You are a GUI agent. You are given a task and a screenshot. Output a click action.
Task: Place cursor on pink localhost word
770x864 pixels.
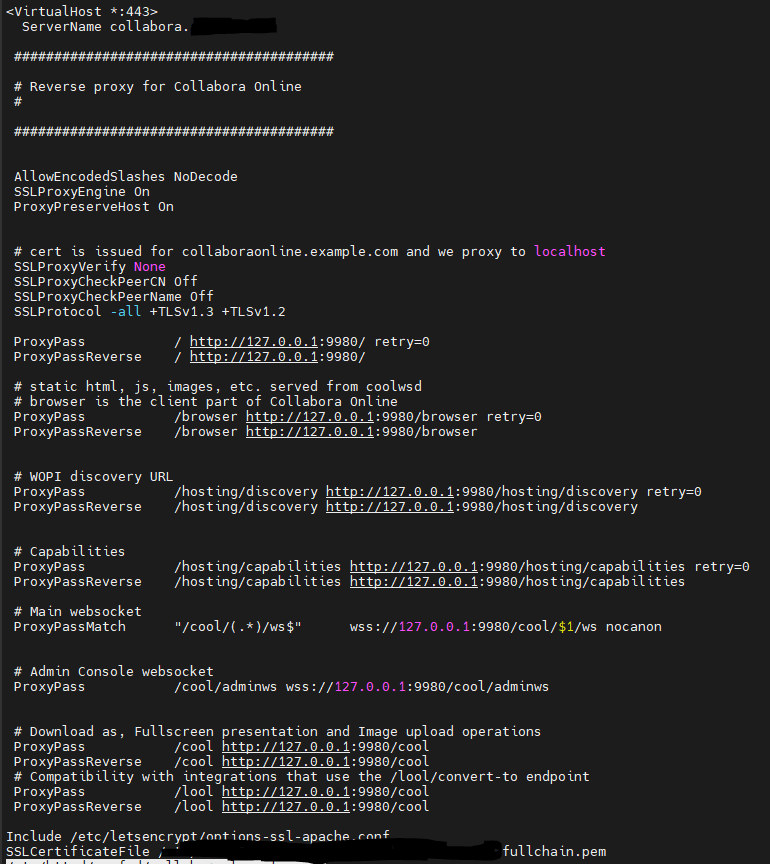pyautogui.click(x=570, y=252)
